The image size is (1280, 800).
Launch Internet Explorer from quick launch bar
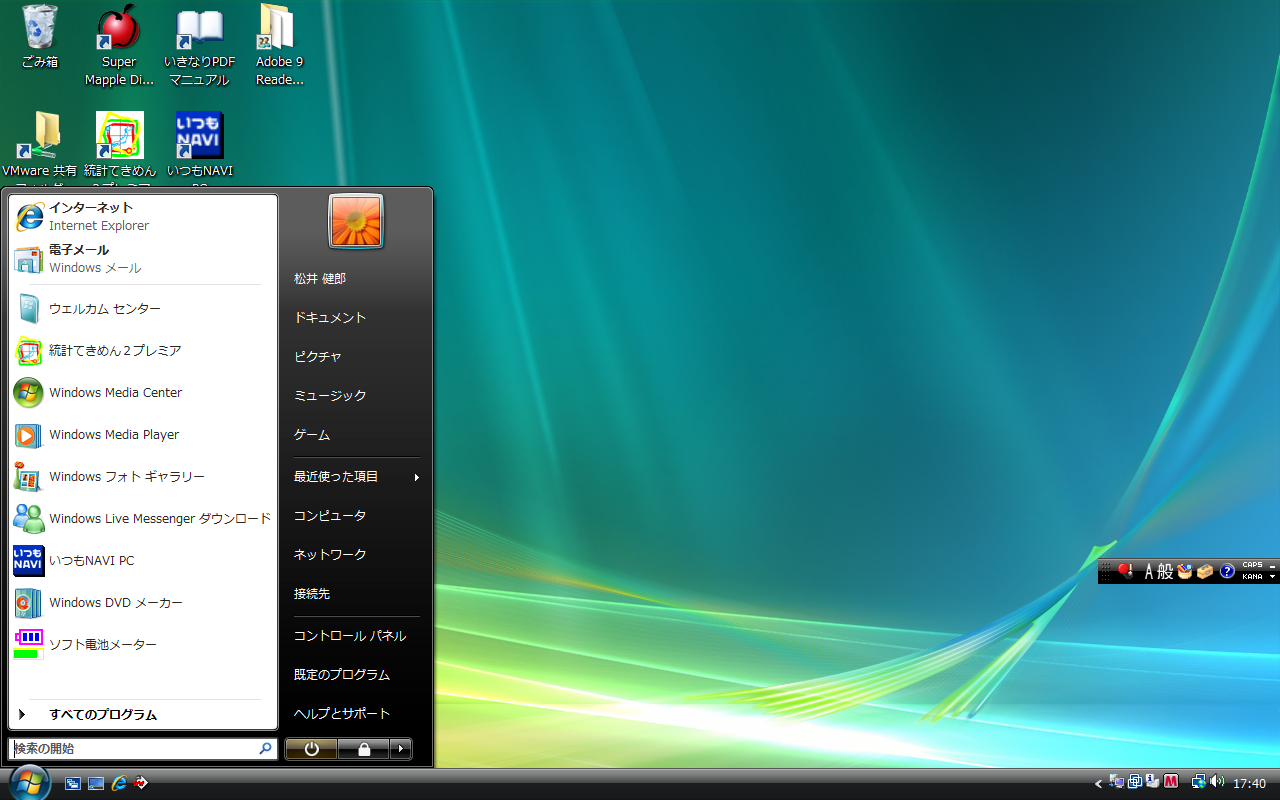pyautogui.click(x=119, y=783)
